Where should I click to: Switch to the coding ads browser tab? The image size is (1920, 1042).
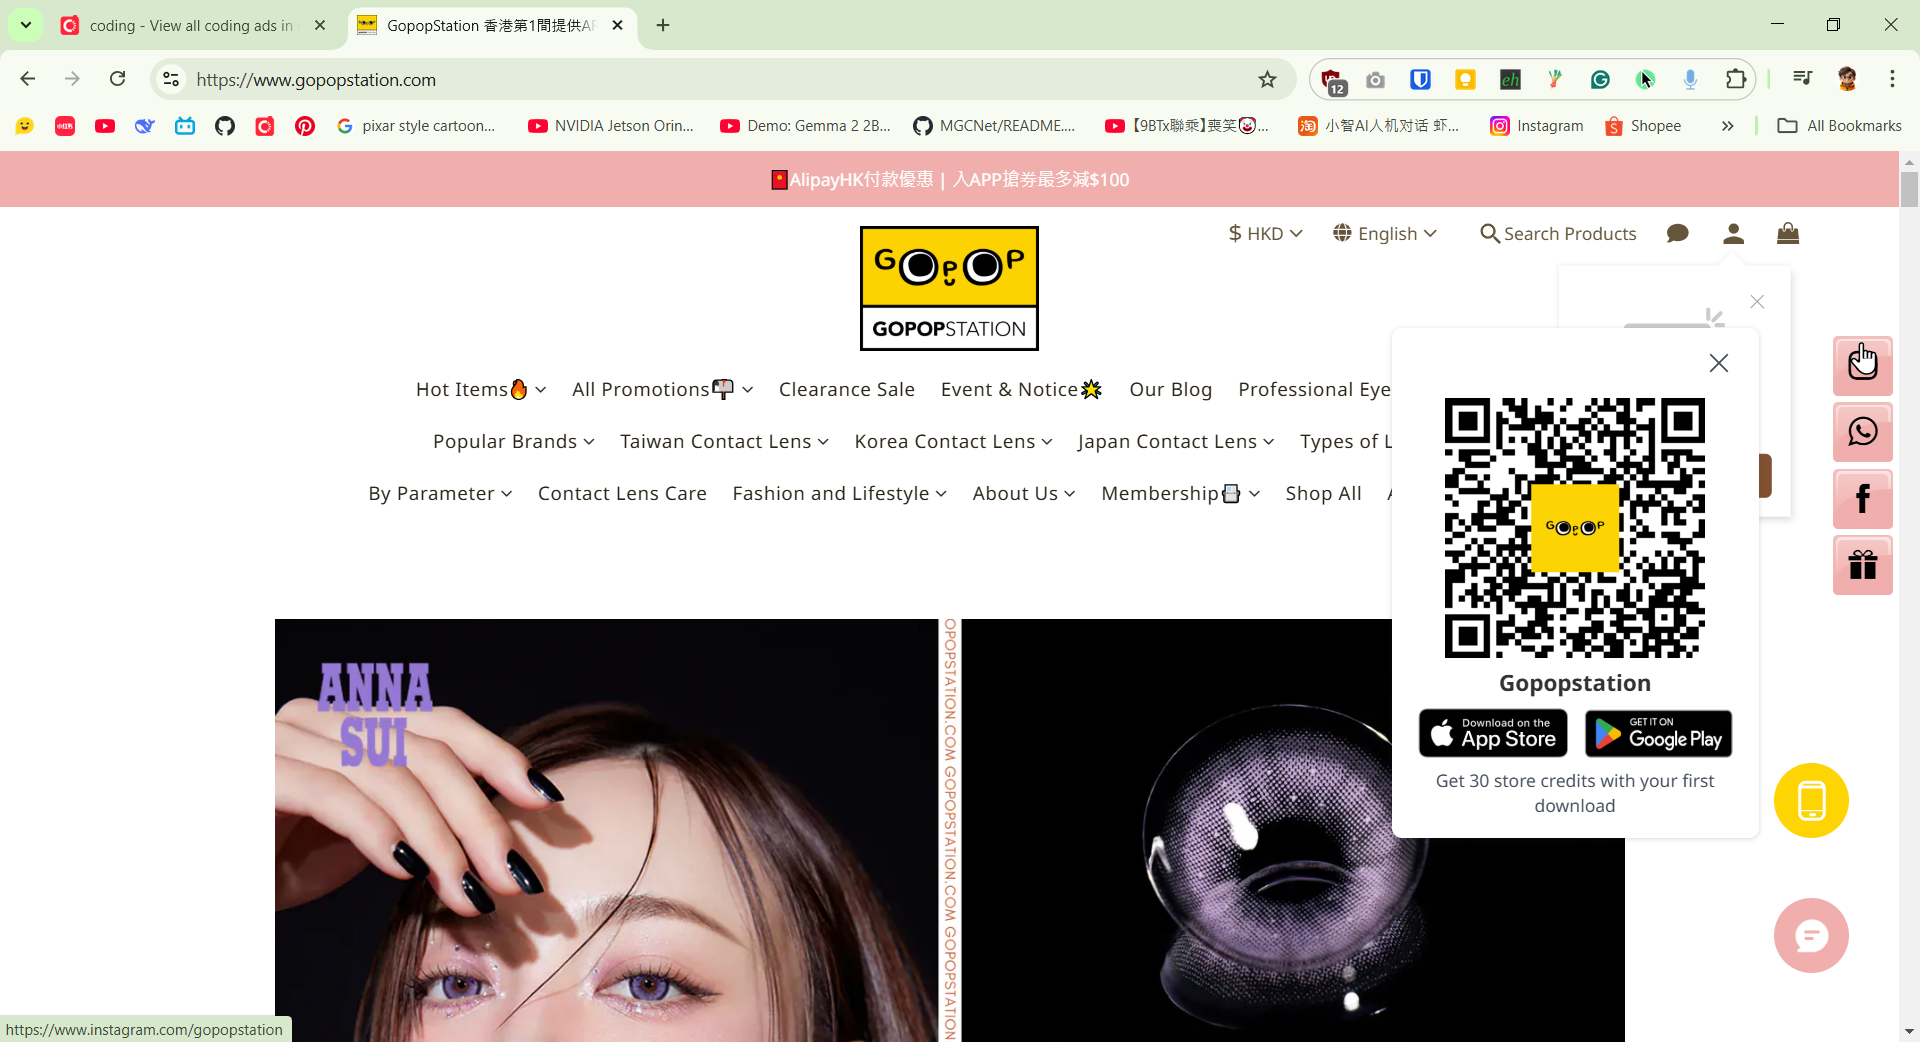pos(193,25)
